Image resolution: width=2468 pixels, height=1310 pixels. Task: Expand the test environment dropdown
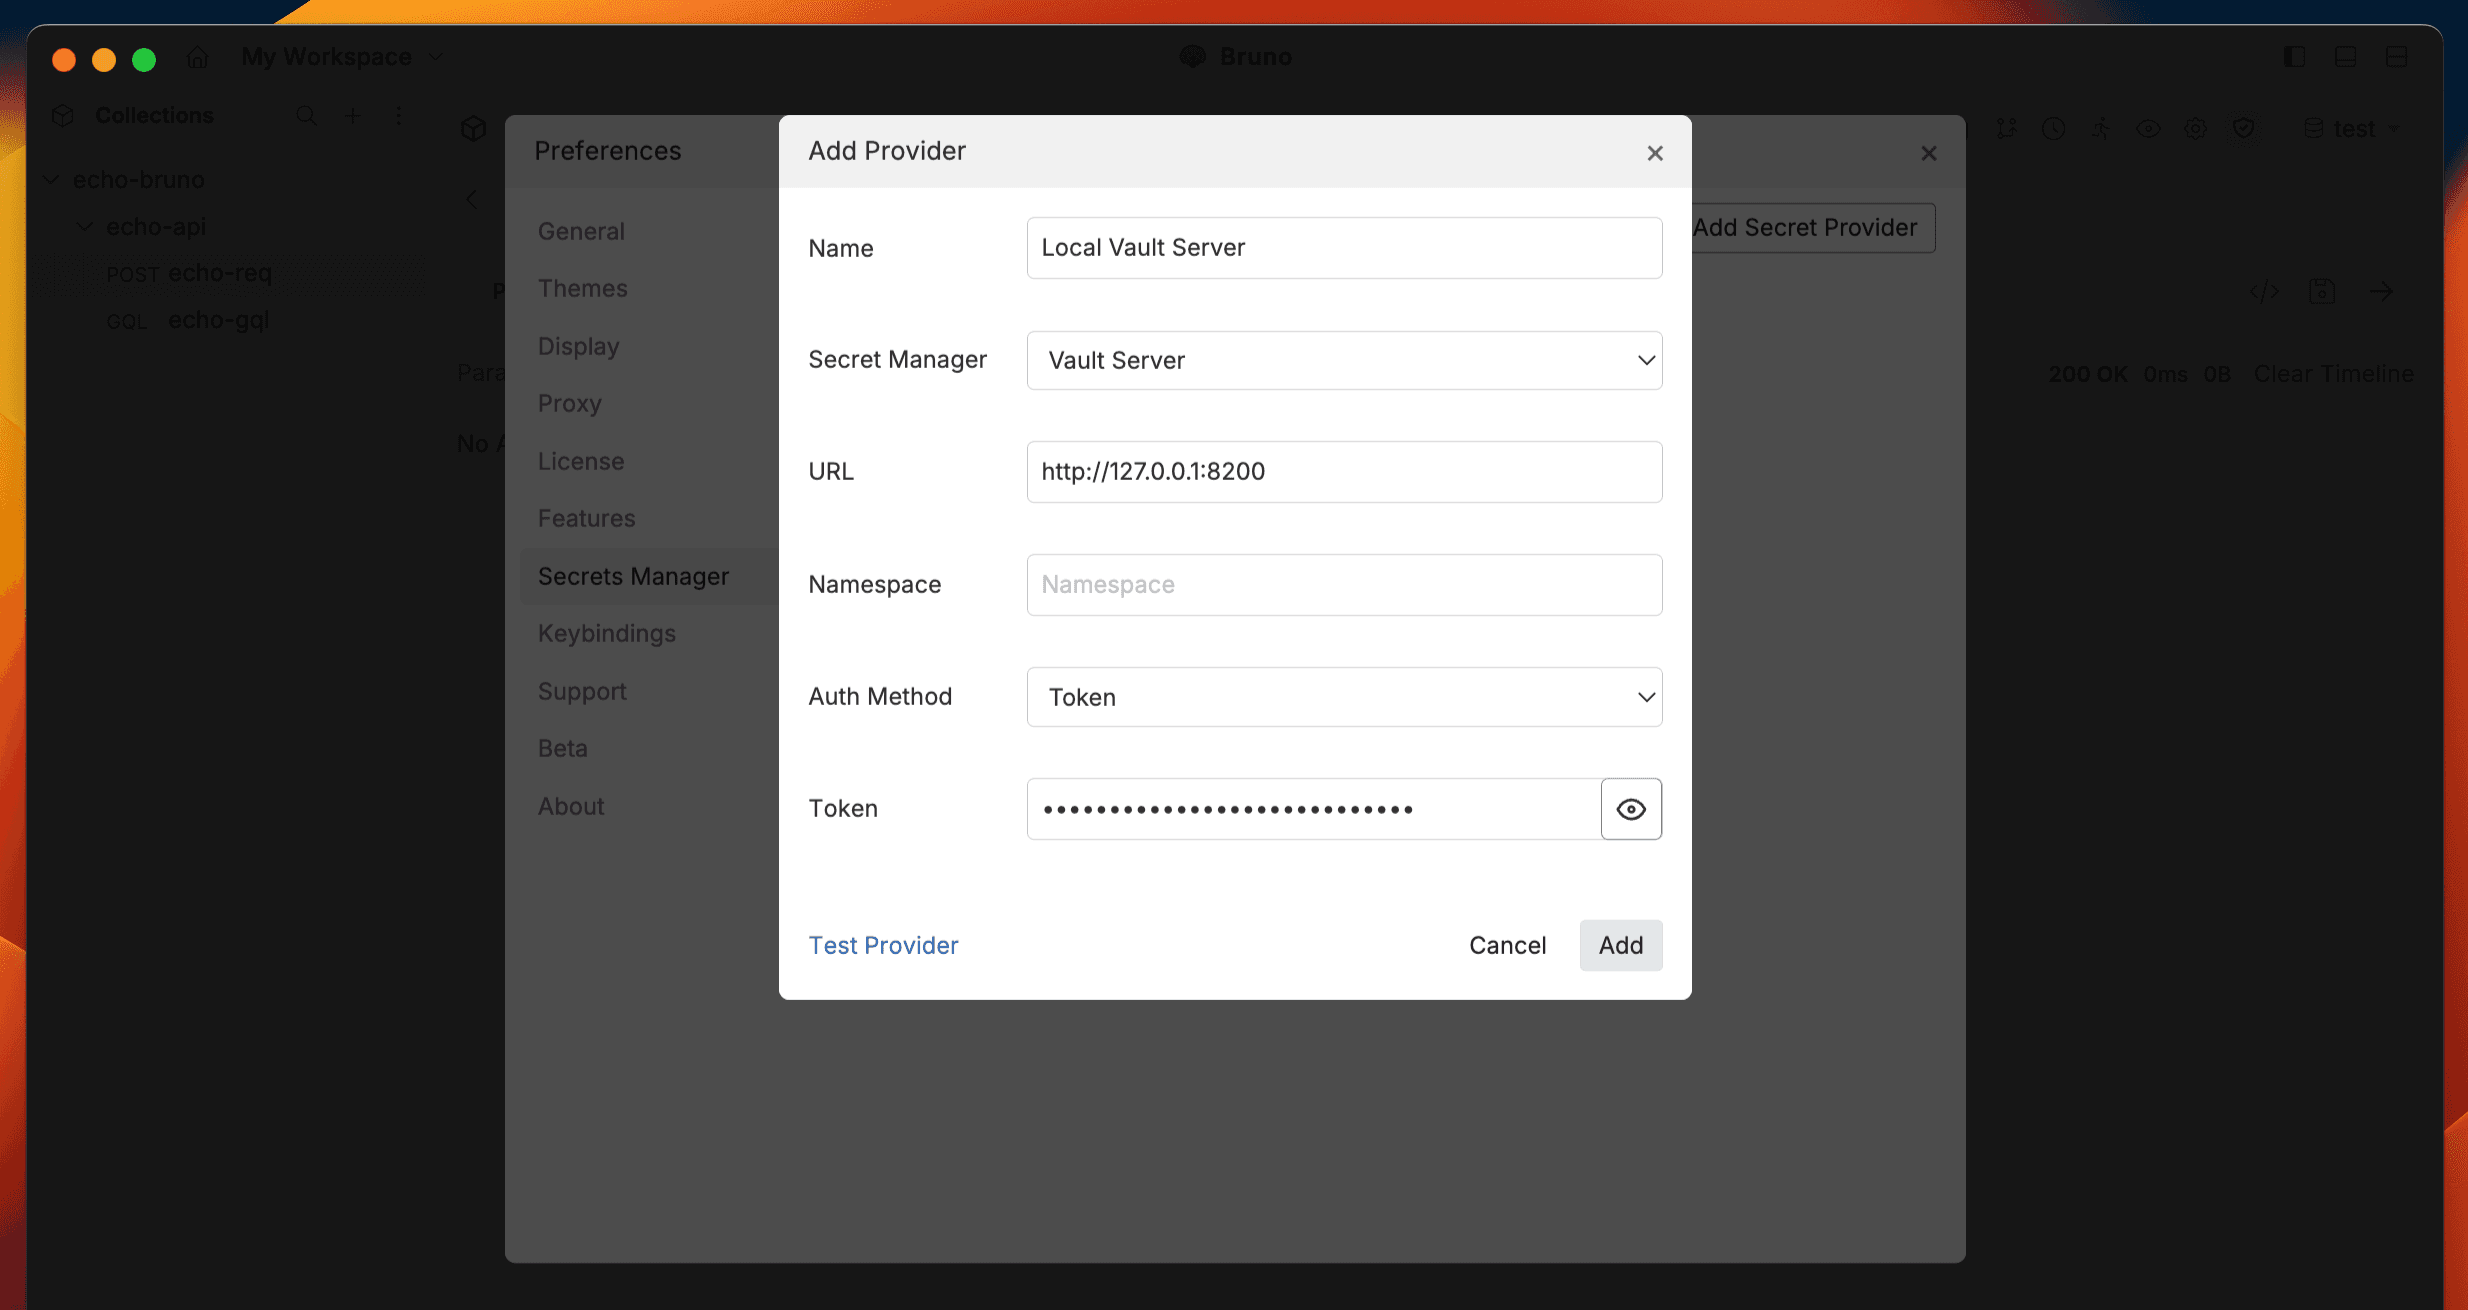pyautogui.click(x=2353, y=129)
